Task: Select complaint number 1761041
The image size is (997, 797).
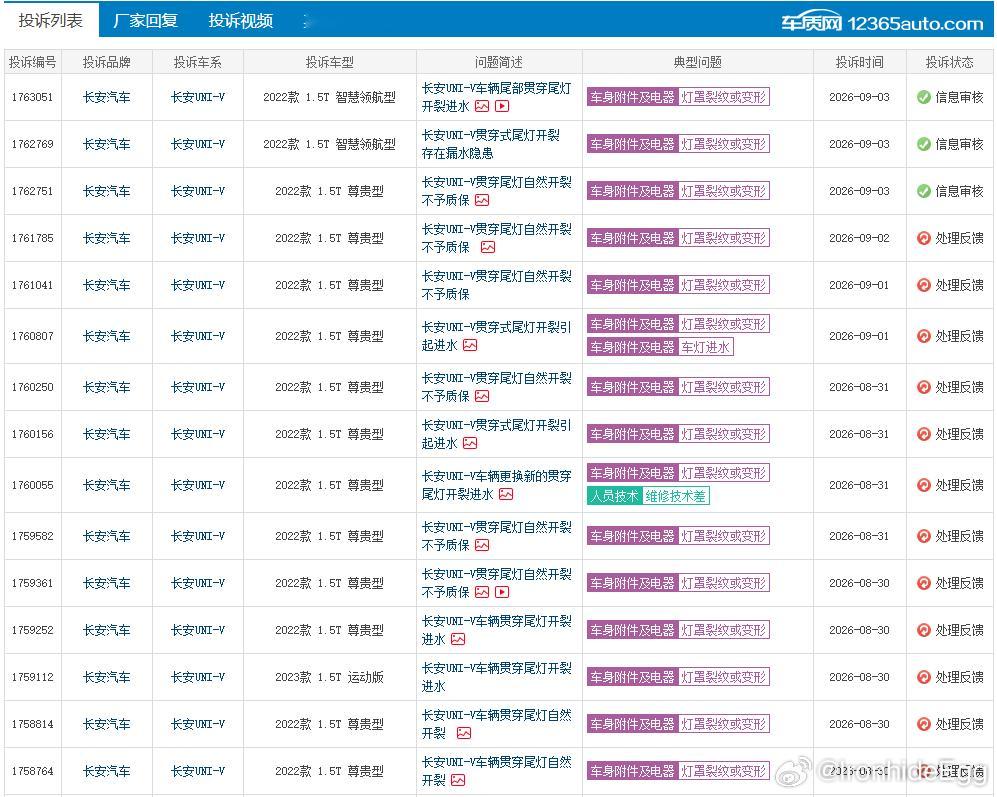Action: tap(32, 286)
